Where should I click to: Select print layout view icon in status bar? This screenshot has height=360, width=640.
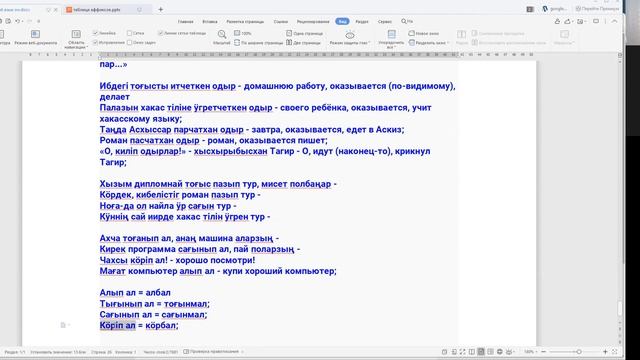click(x=481, y=351)
